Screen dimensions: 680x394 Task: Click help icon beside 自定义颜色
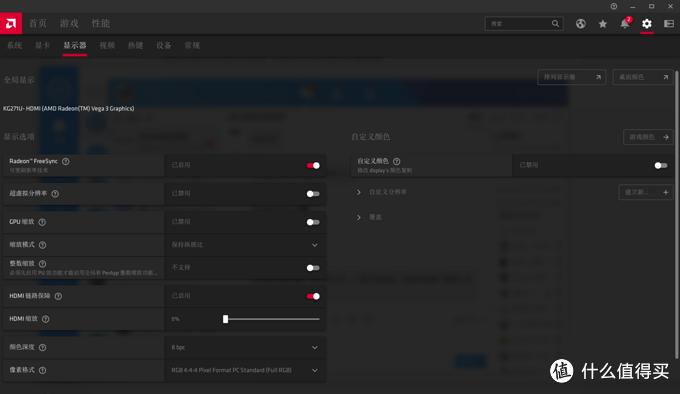click(396, 161)
